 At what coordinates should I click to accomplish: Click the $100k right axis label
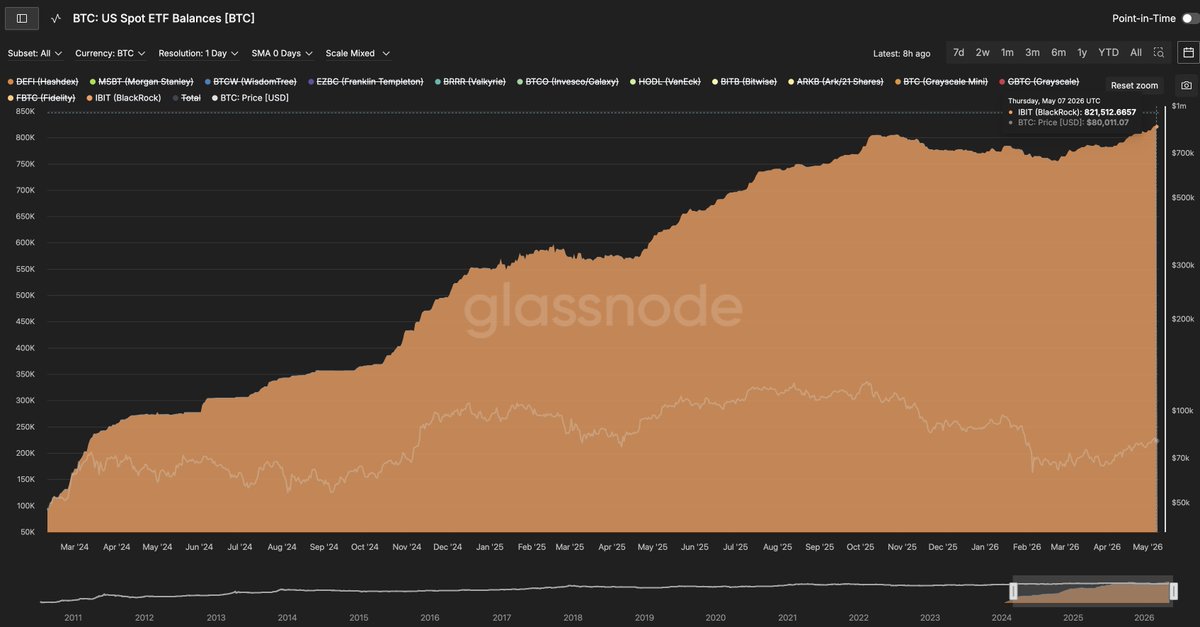pos(1181,410)
